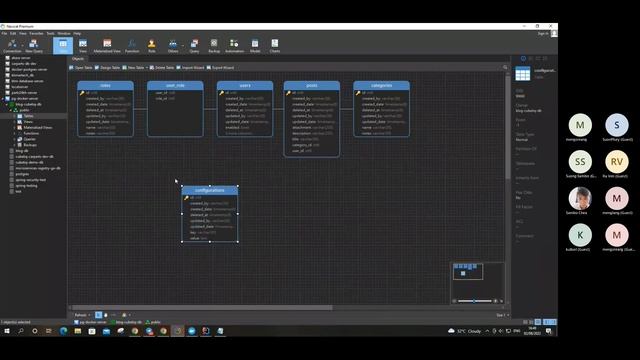The image size is (640, 360).
Task: Expand the Queries tree node
Action: (15, 139)
